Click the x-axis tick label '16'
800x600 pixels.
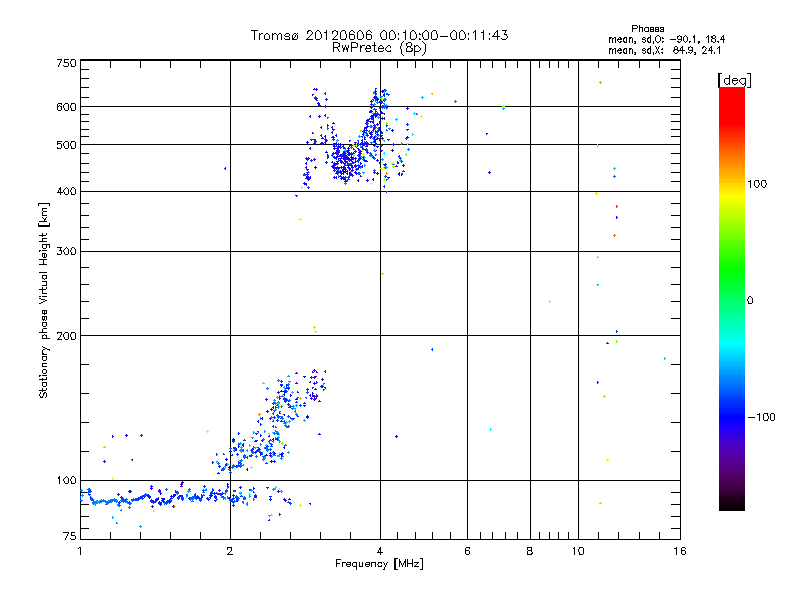tap(680, 551)
